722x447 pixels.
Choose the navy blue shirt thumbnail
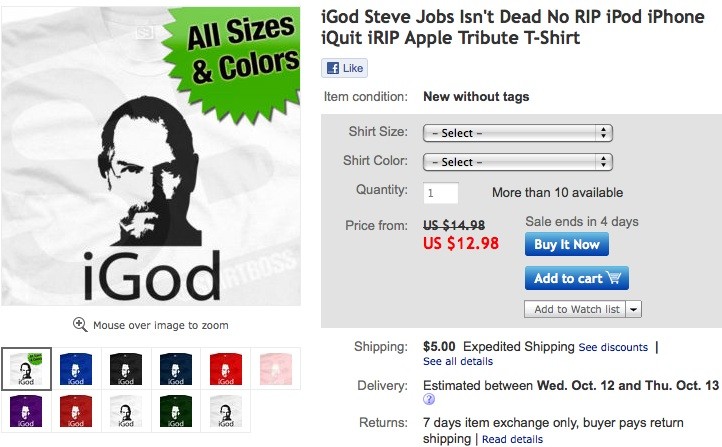[175, 369]
